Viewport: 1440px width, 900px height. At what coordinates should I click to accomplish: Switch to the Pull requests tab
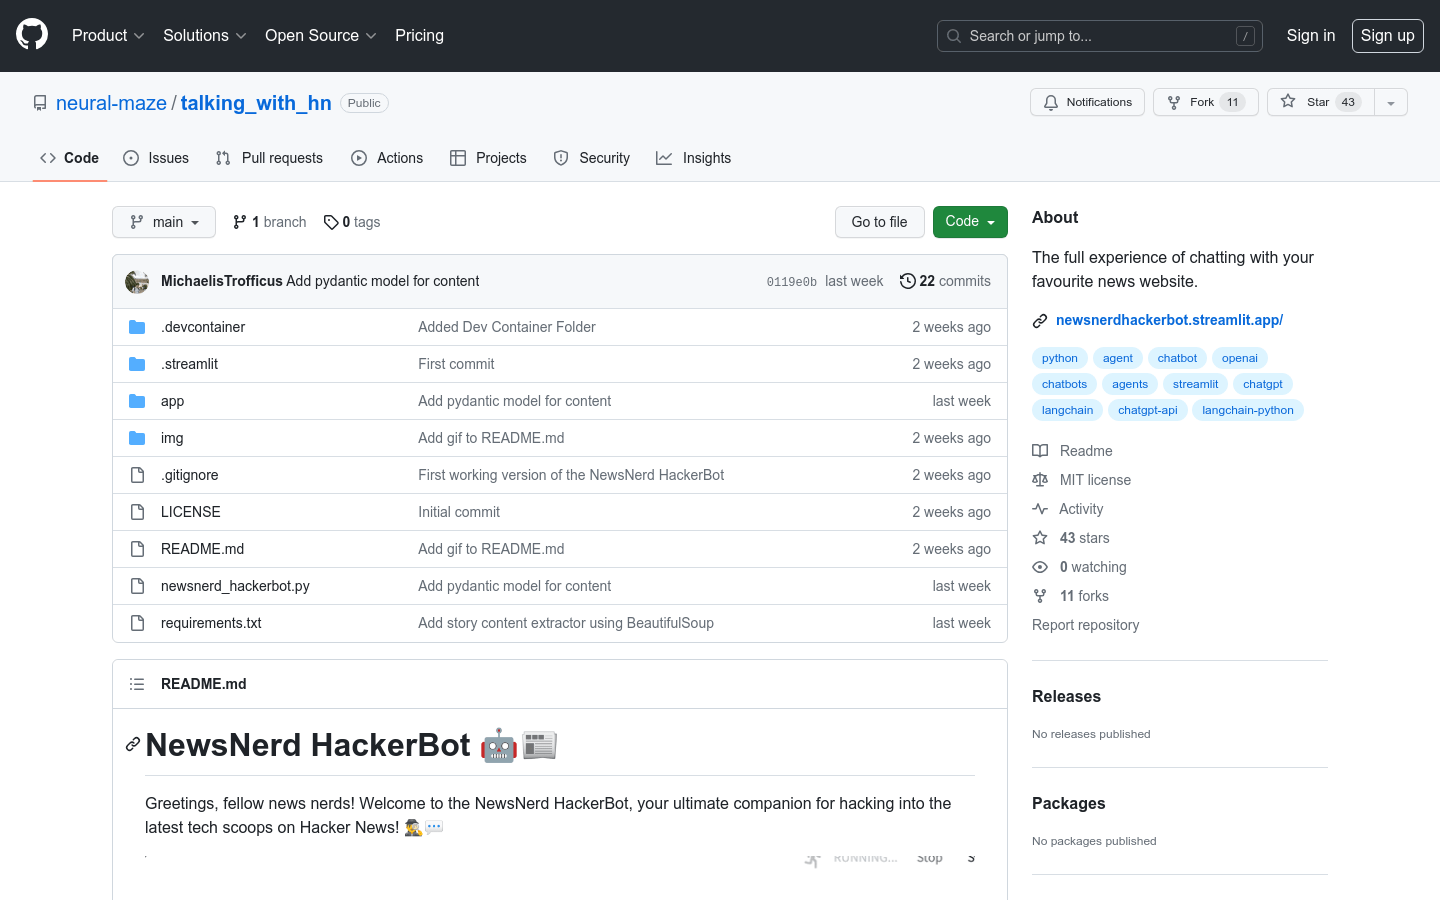coord(268,158)
